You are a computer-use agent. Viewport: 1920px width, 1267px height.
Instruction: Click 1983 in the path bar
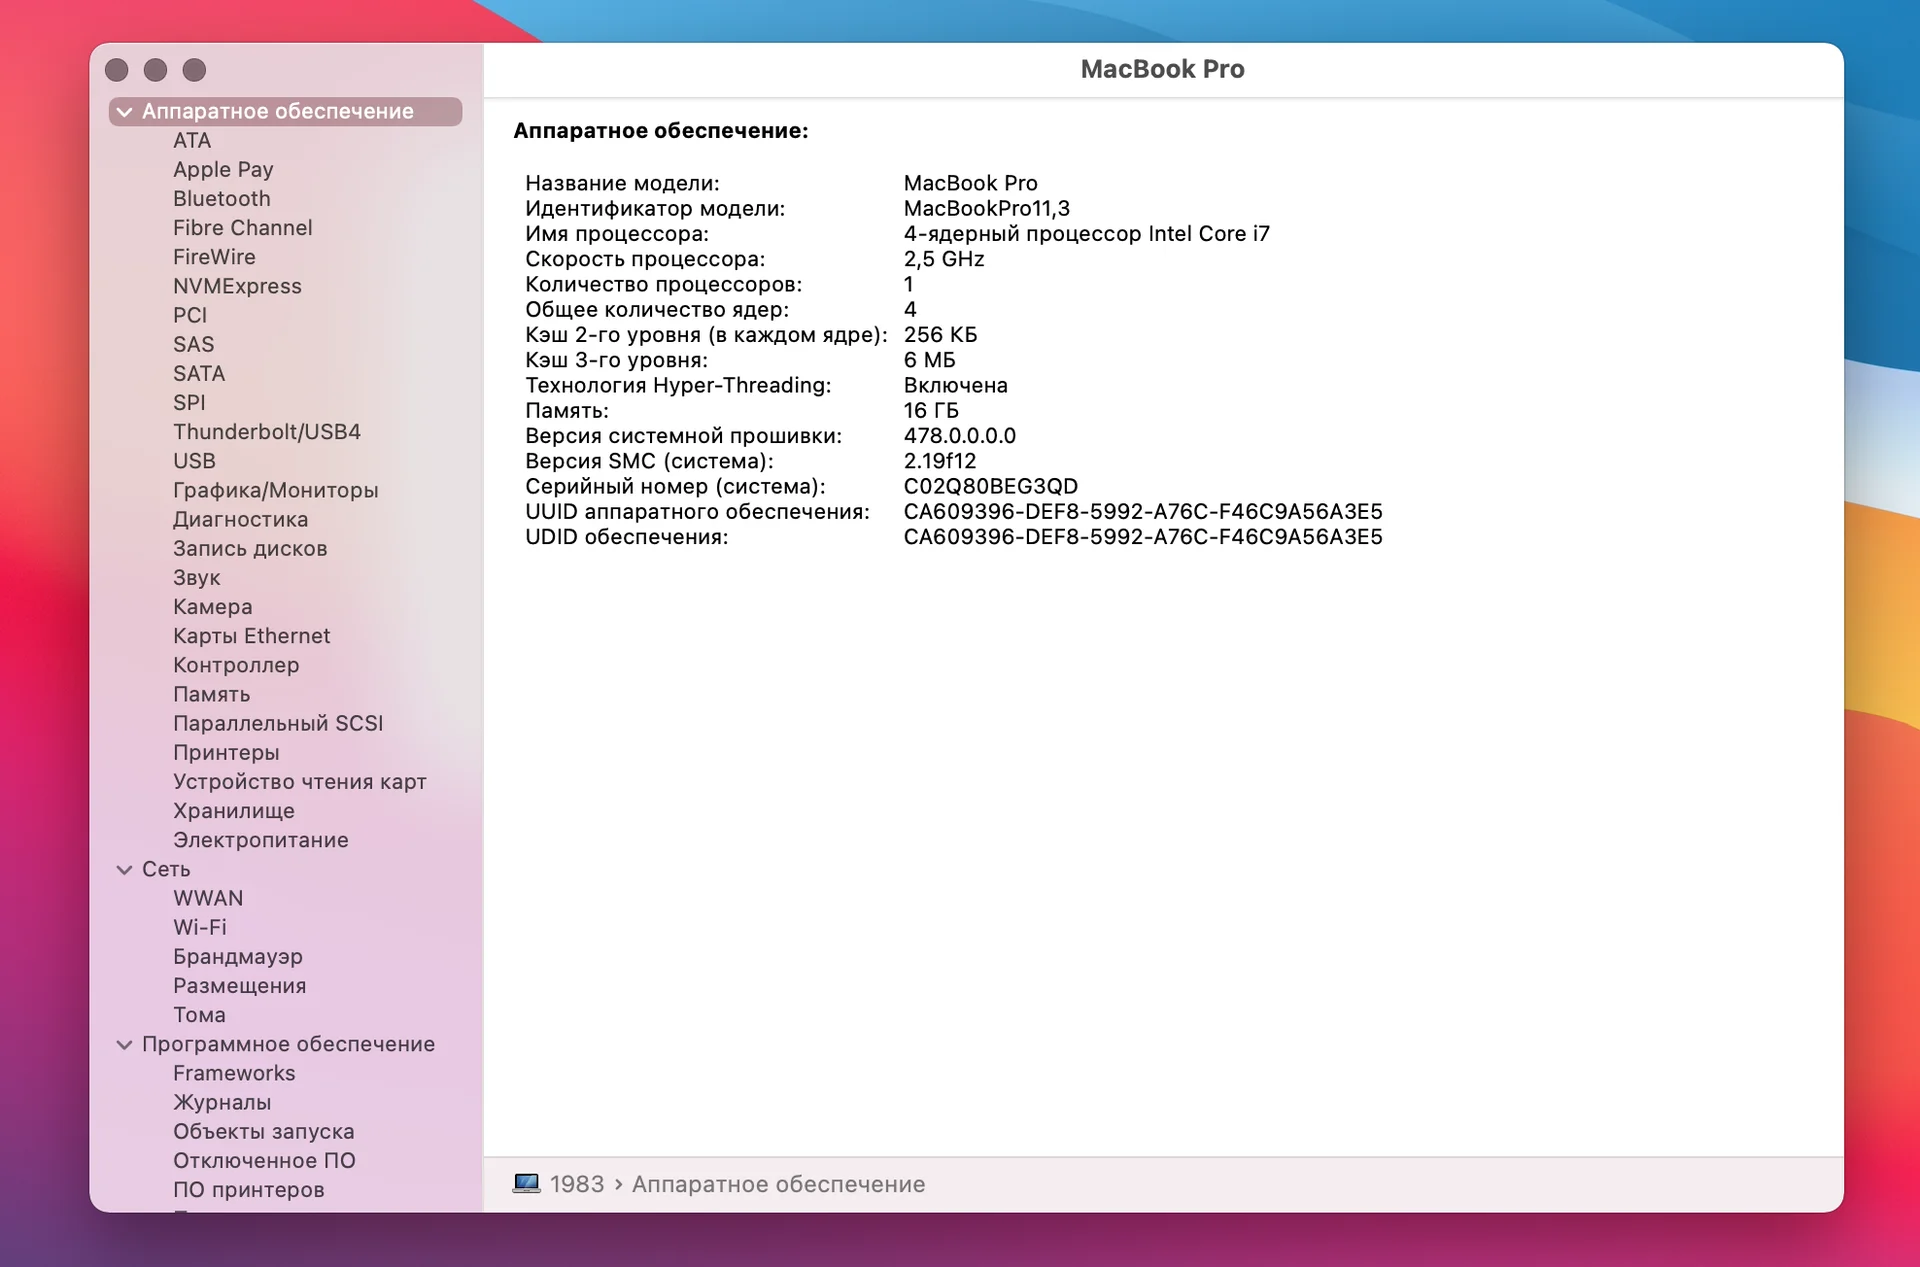coord(577,1184)
